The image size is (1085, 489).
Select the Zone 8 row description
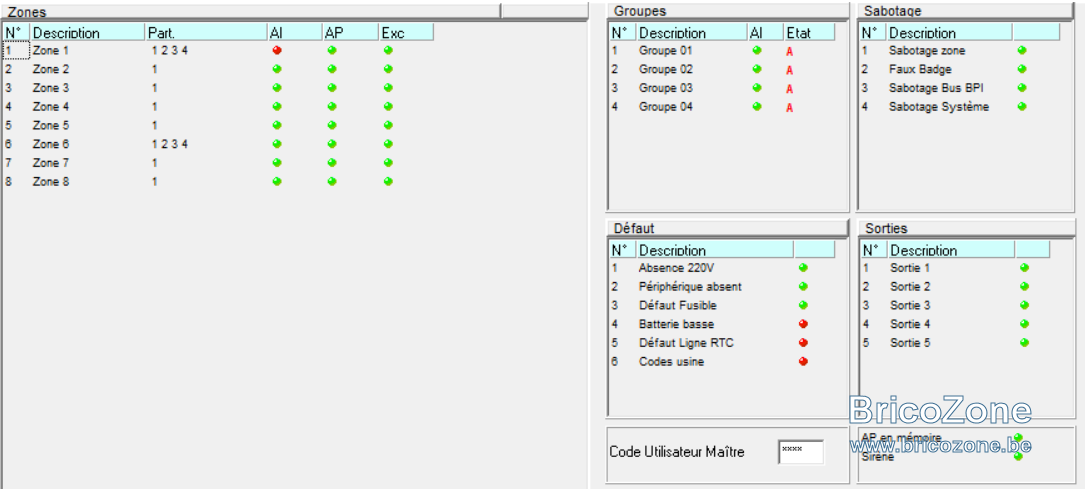51,181
